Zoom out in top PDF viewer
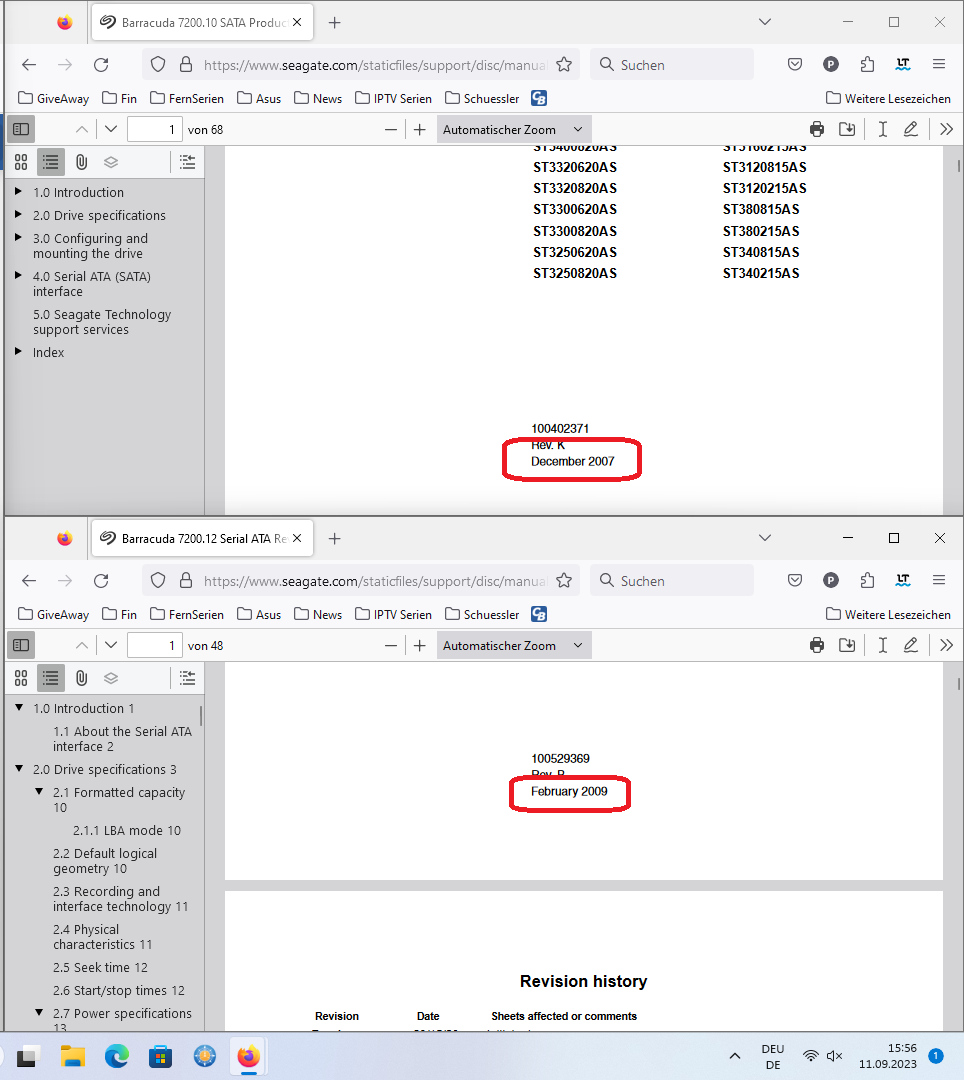Image resolution: width=964 pixels, height=1080 pixels. (x=391, y=129)
